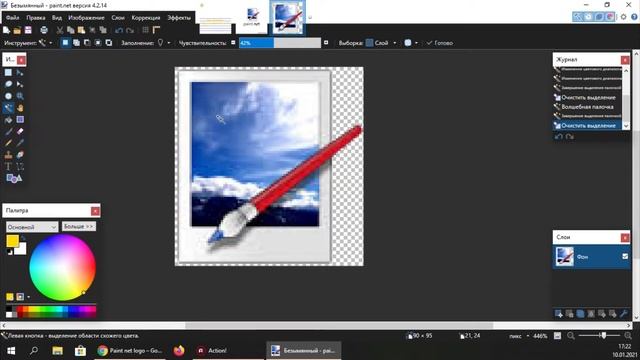640x360 pixels.
Task: Toggle the Layers window button top-right
Action: click(599, 17)
